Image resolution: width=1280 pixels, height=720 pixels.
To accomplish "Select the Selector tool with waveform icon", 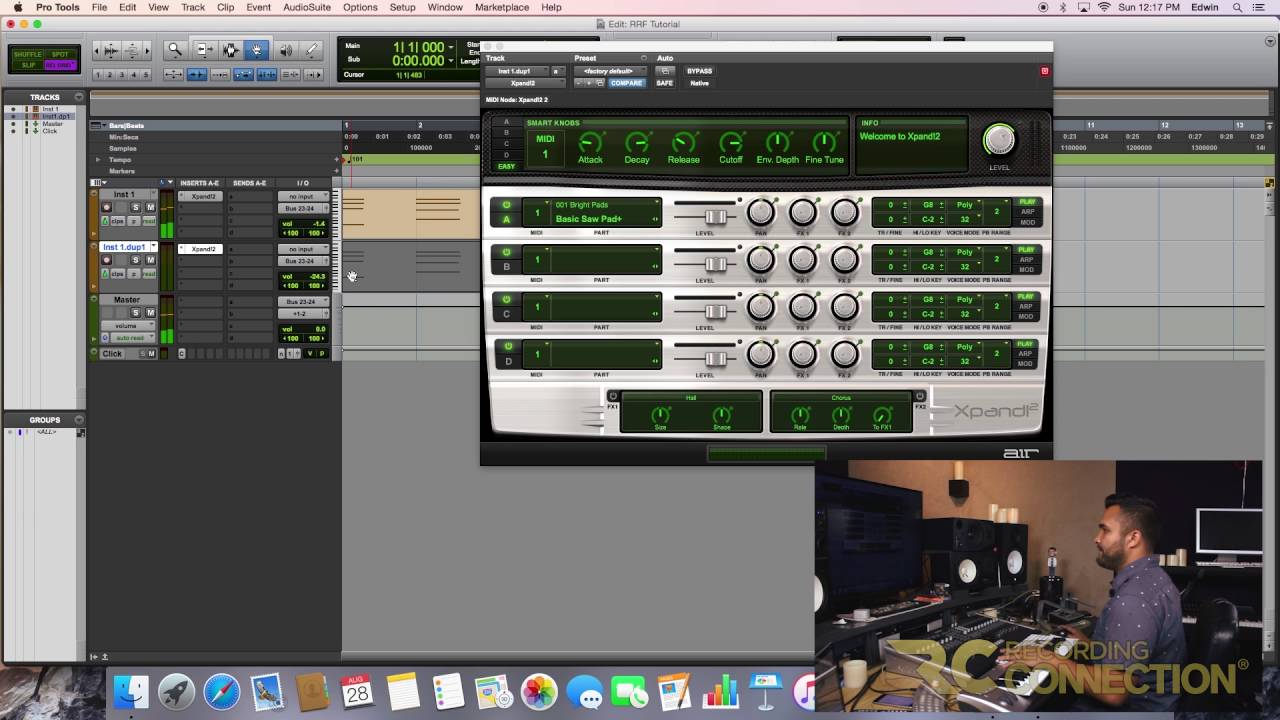I will point(231,49).
